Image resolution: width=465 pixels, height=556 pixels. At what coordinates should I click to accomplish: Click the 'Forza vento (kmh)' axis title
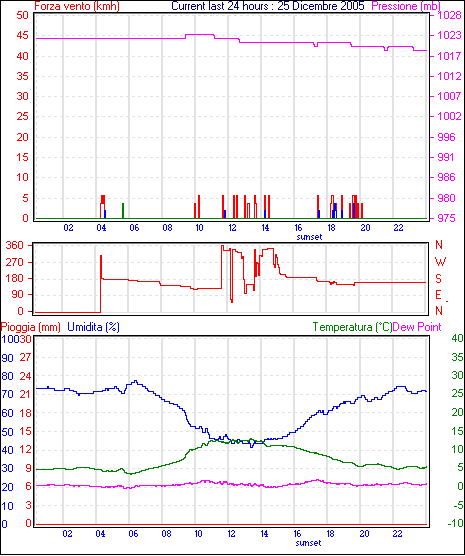[77, 6]
